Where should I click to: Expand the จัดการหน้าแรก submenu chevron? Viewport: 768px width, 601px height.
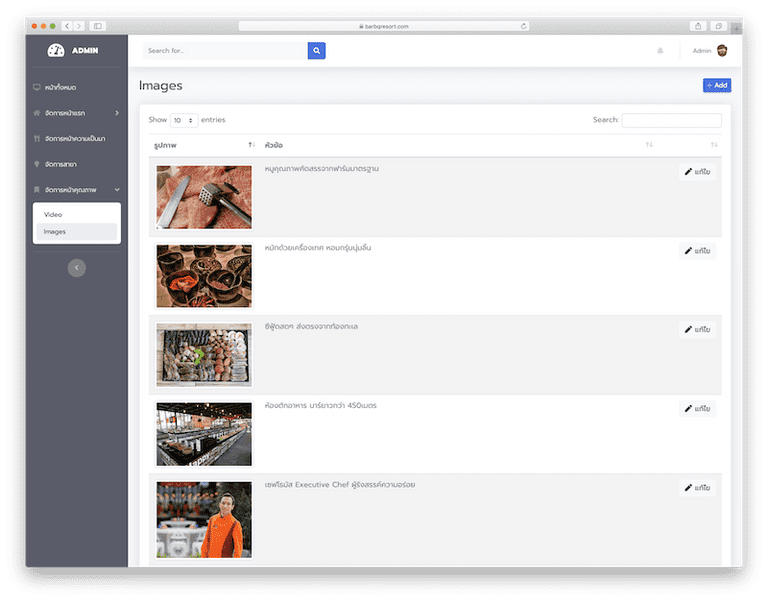click(x=117, y=113)
